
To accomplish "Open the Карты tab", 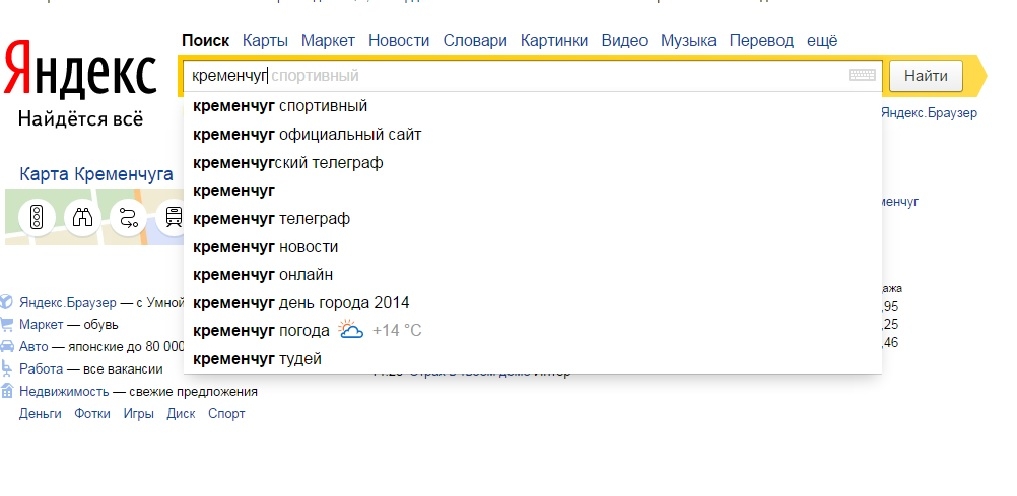I will tap(265, 41).
